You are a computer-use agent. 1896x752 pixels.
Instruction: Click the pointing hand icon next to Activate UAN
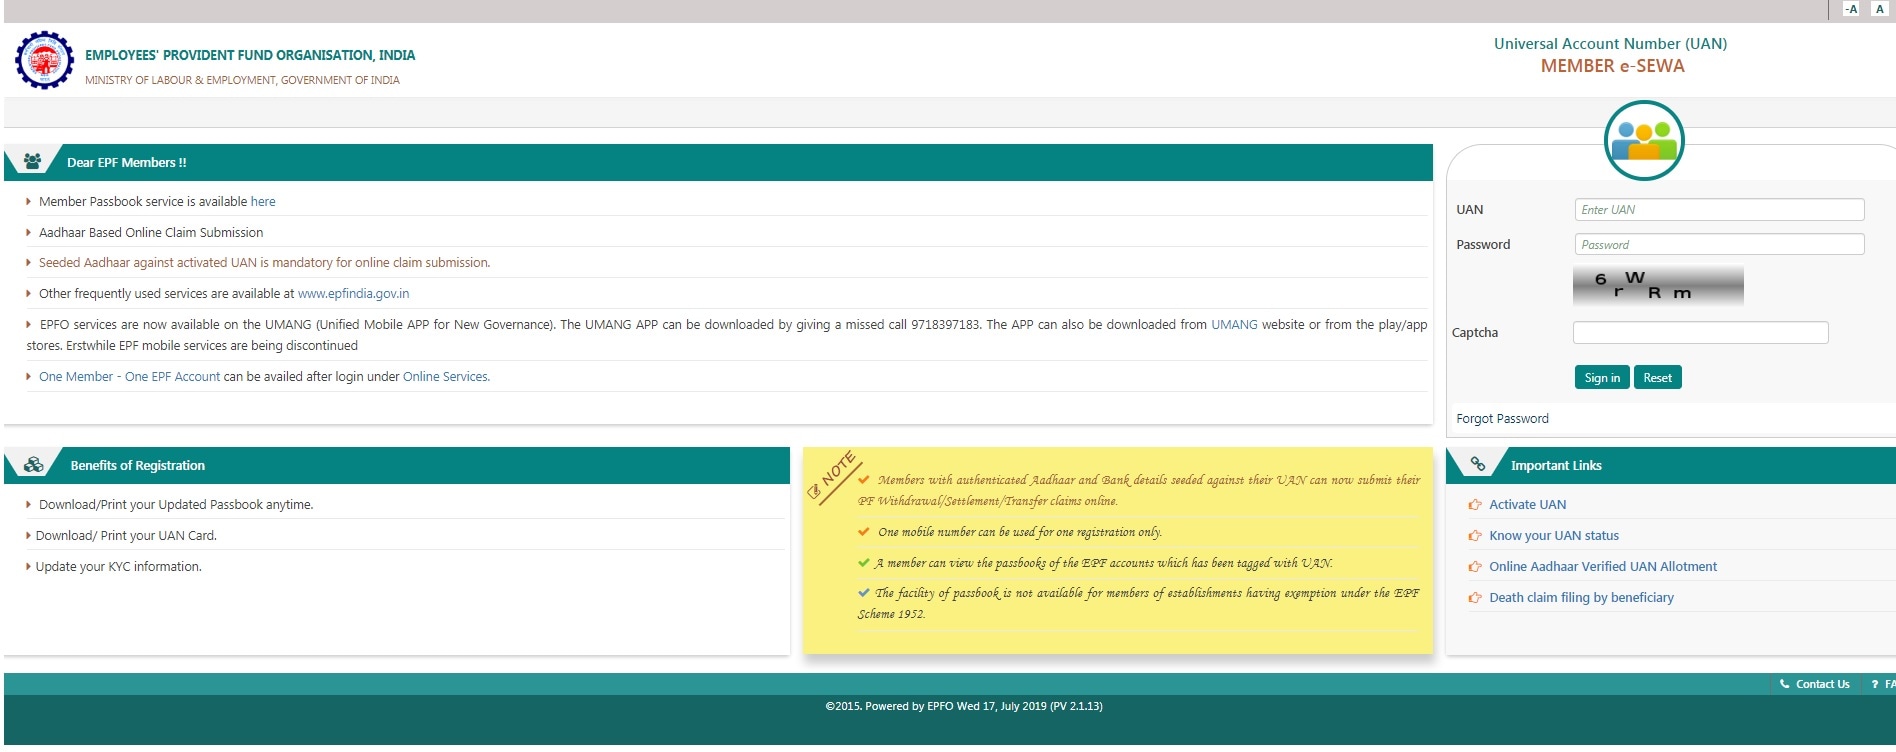(x=1475, y=505)
